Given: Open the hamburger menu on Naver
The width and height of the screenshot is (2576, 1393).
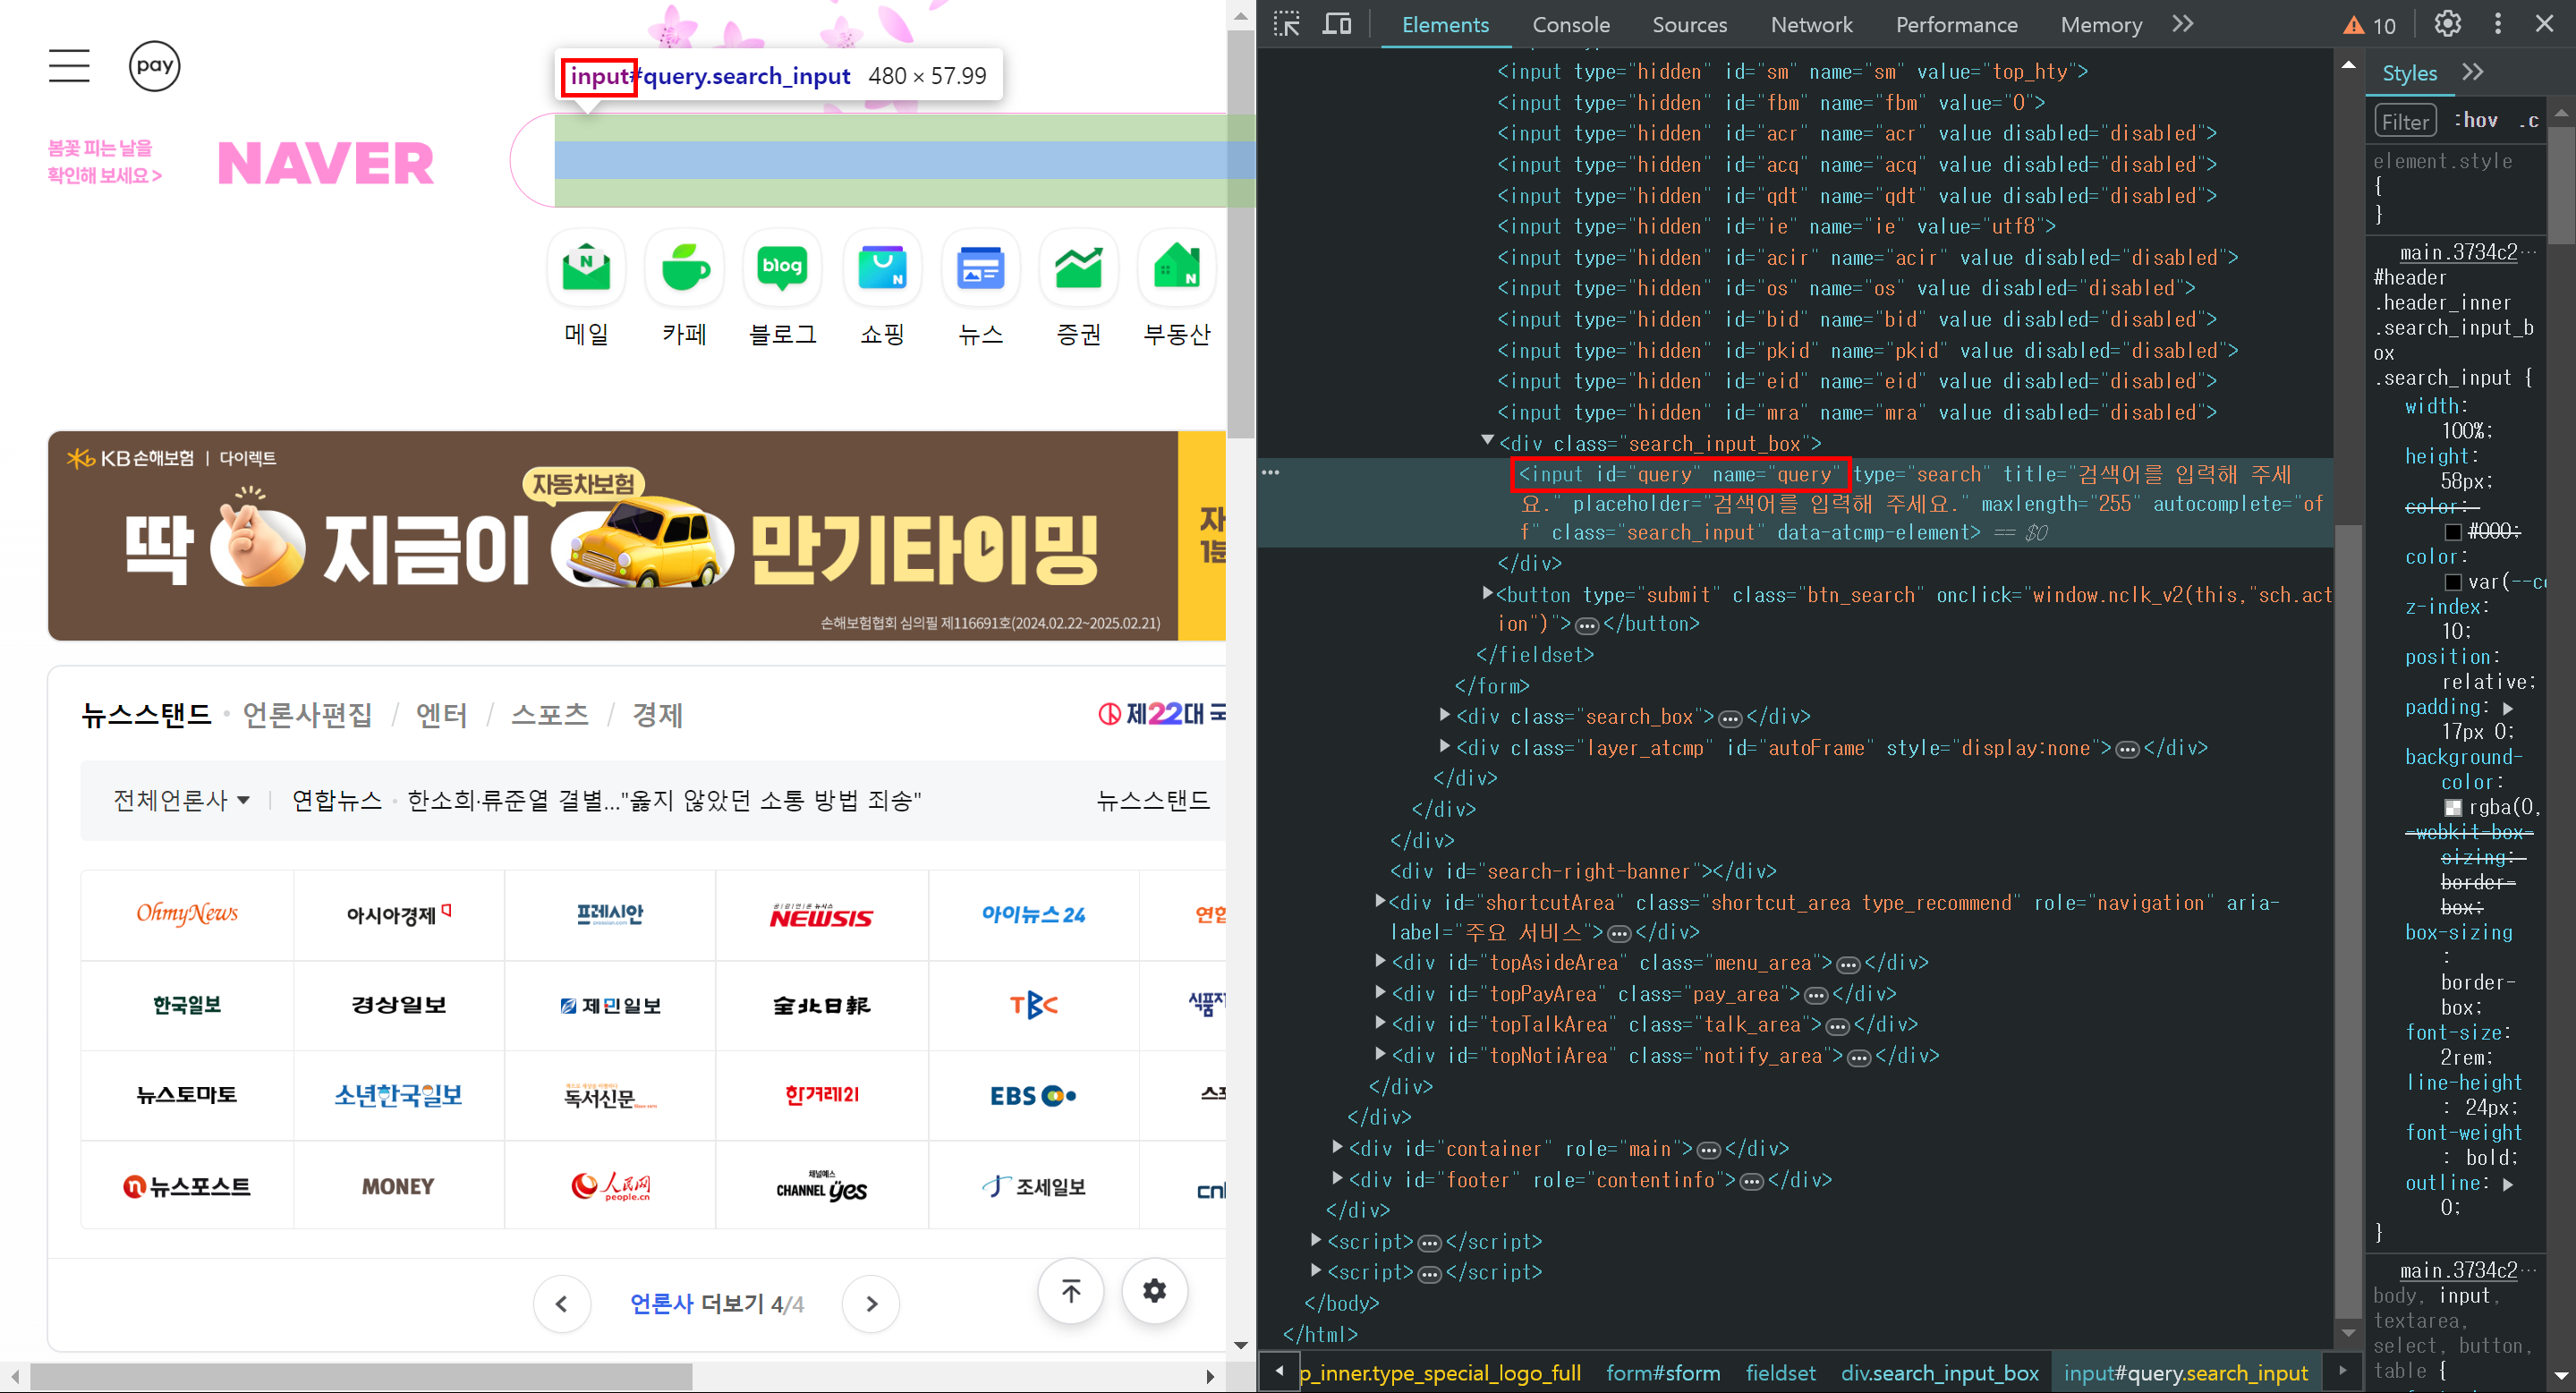Looking at the screenshot, I should pyautogui.click(x=69, y=66).
